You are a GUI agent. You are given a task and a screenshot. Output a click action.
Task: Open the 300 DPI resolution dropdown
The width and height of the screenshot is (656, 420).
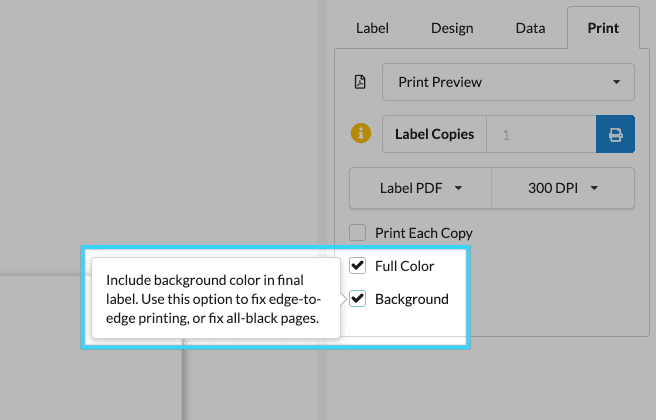point(563,188)
